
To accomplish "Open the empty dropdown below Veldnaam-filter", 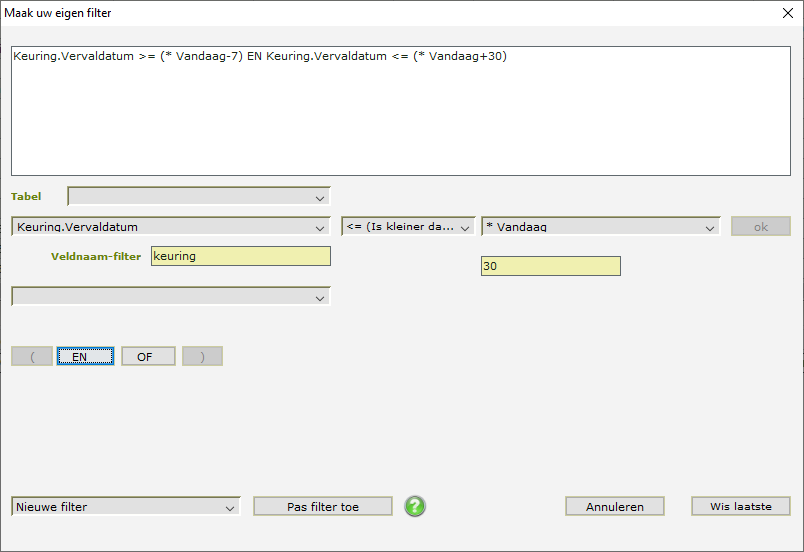I will click(170, 297).
